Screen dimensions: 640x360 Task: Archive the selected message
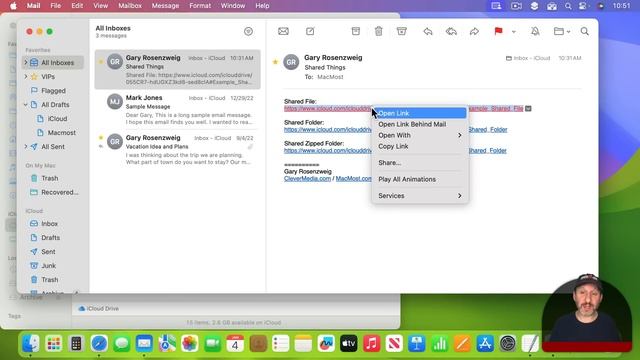point(356,31)
